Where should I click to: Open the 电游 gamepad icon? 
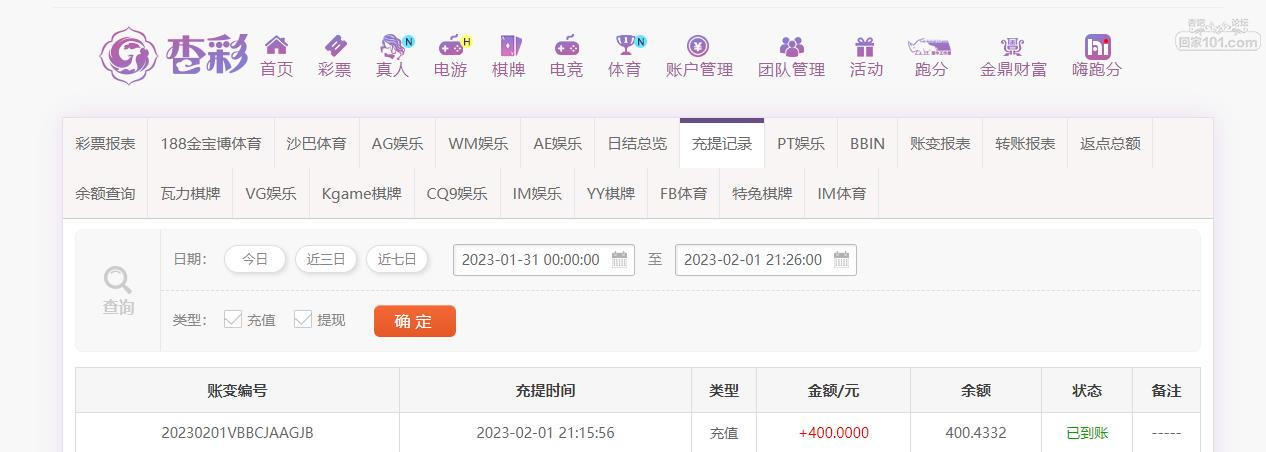452,45
